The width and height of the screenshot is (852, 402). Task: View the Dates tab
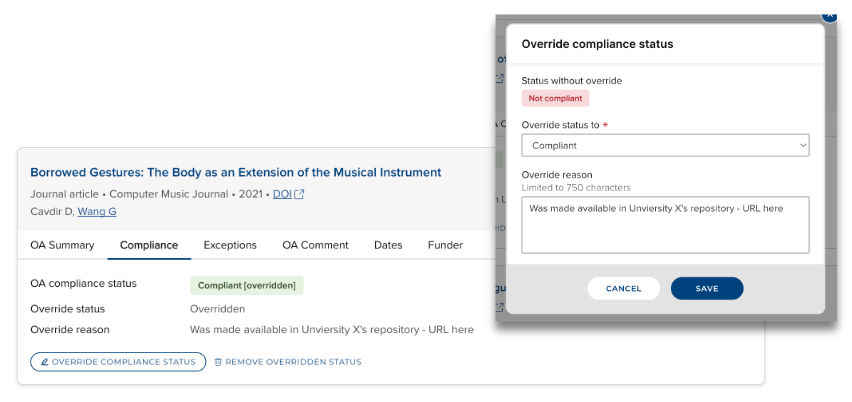click(388, 245)
